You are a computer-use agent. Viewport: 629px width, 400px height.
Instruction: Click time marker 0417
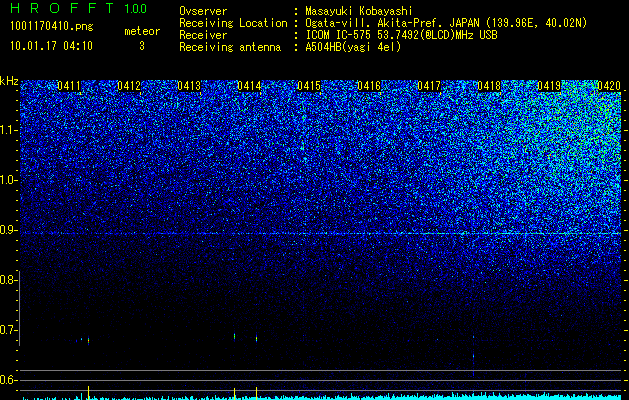(x=429, y=86)
